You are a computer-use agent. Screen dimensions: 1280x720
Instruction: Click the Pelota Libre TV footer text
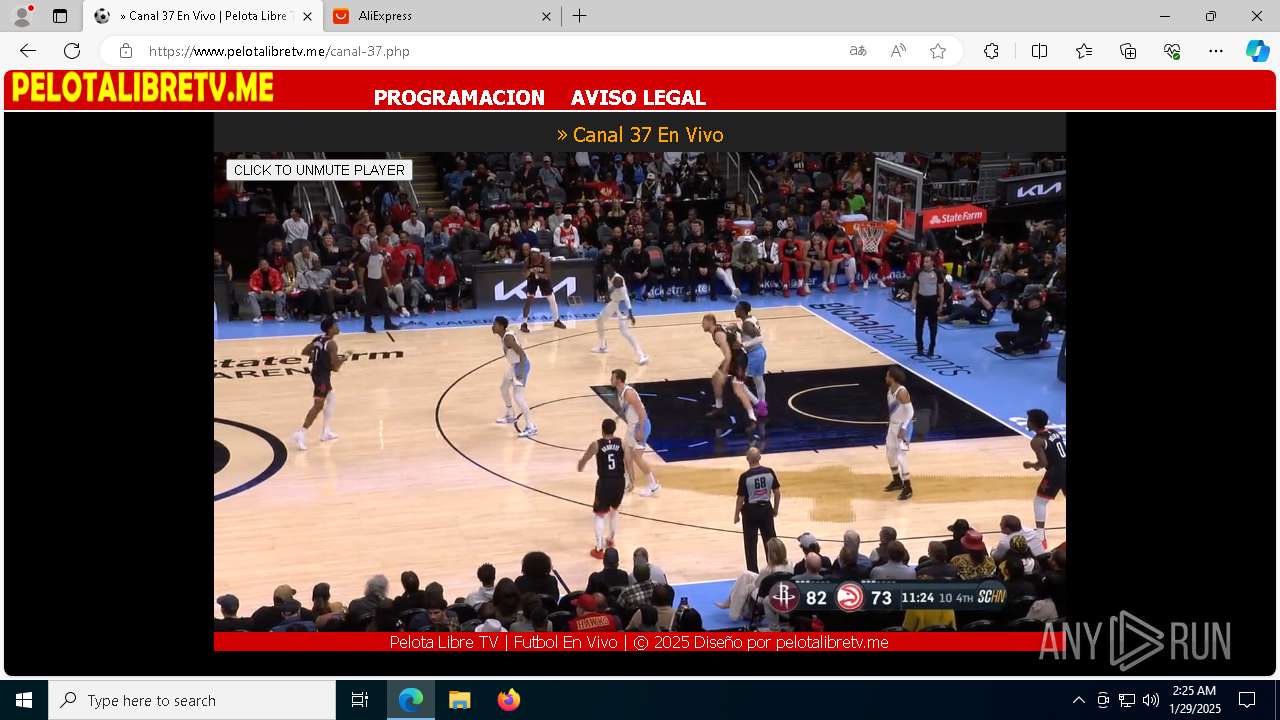[639, 642]
